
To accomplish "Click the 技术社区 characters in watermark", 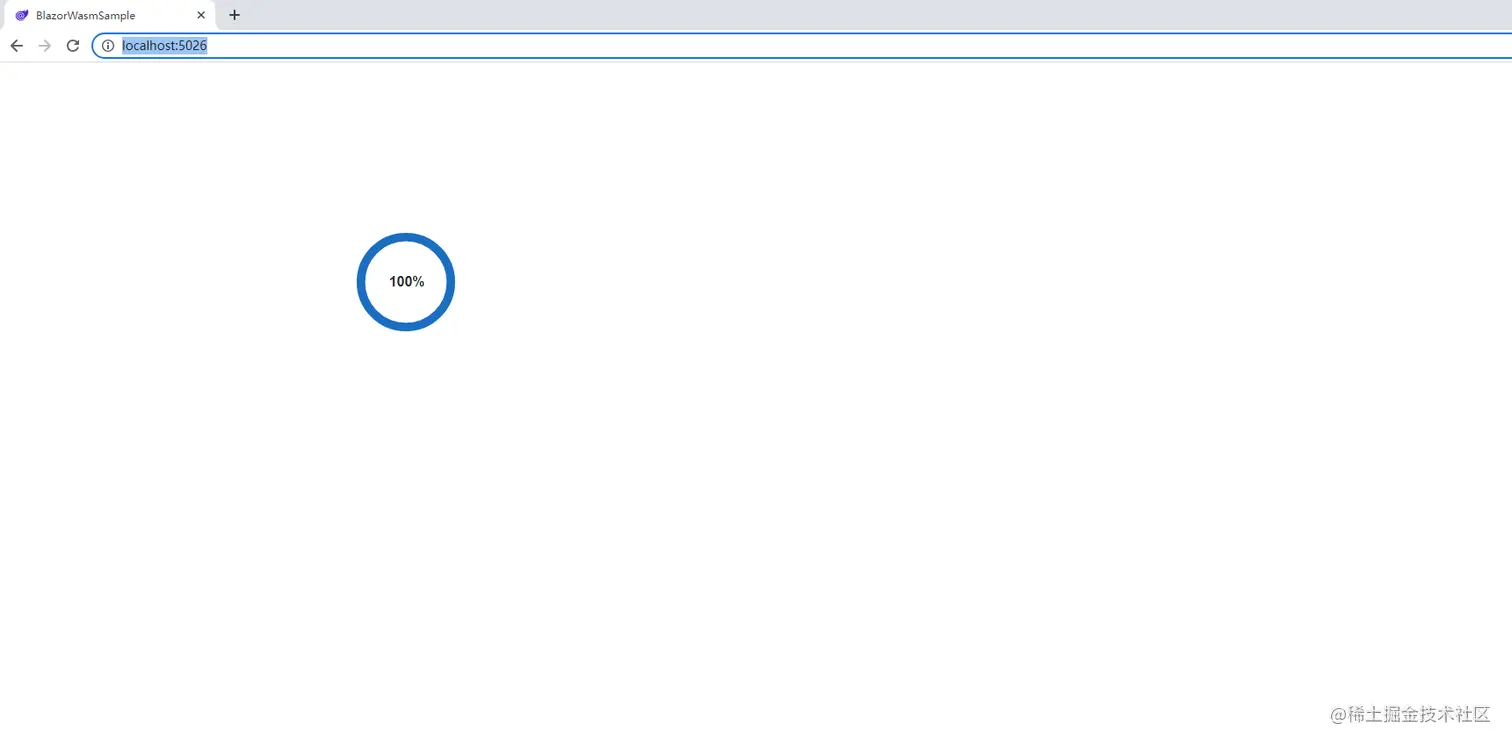I will [x=1455, y=714].
